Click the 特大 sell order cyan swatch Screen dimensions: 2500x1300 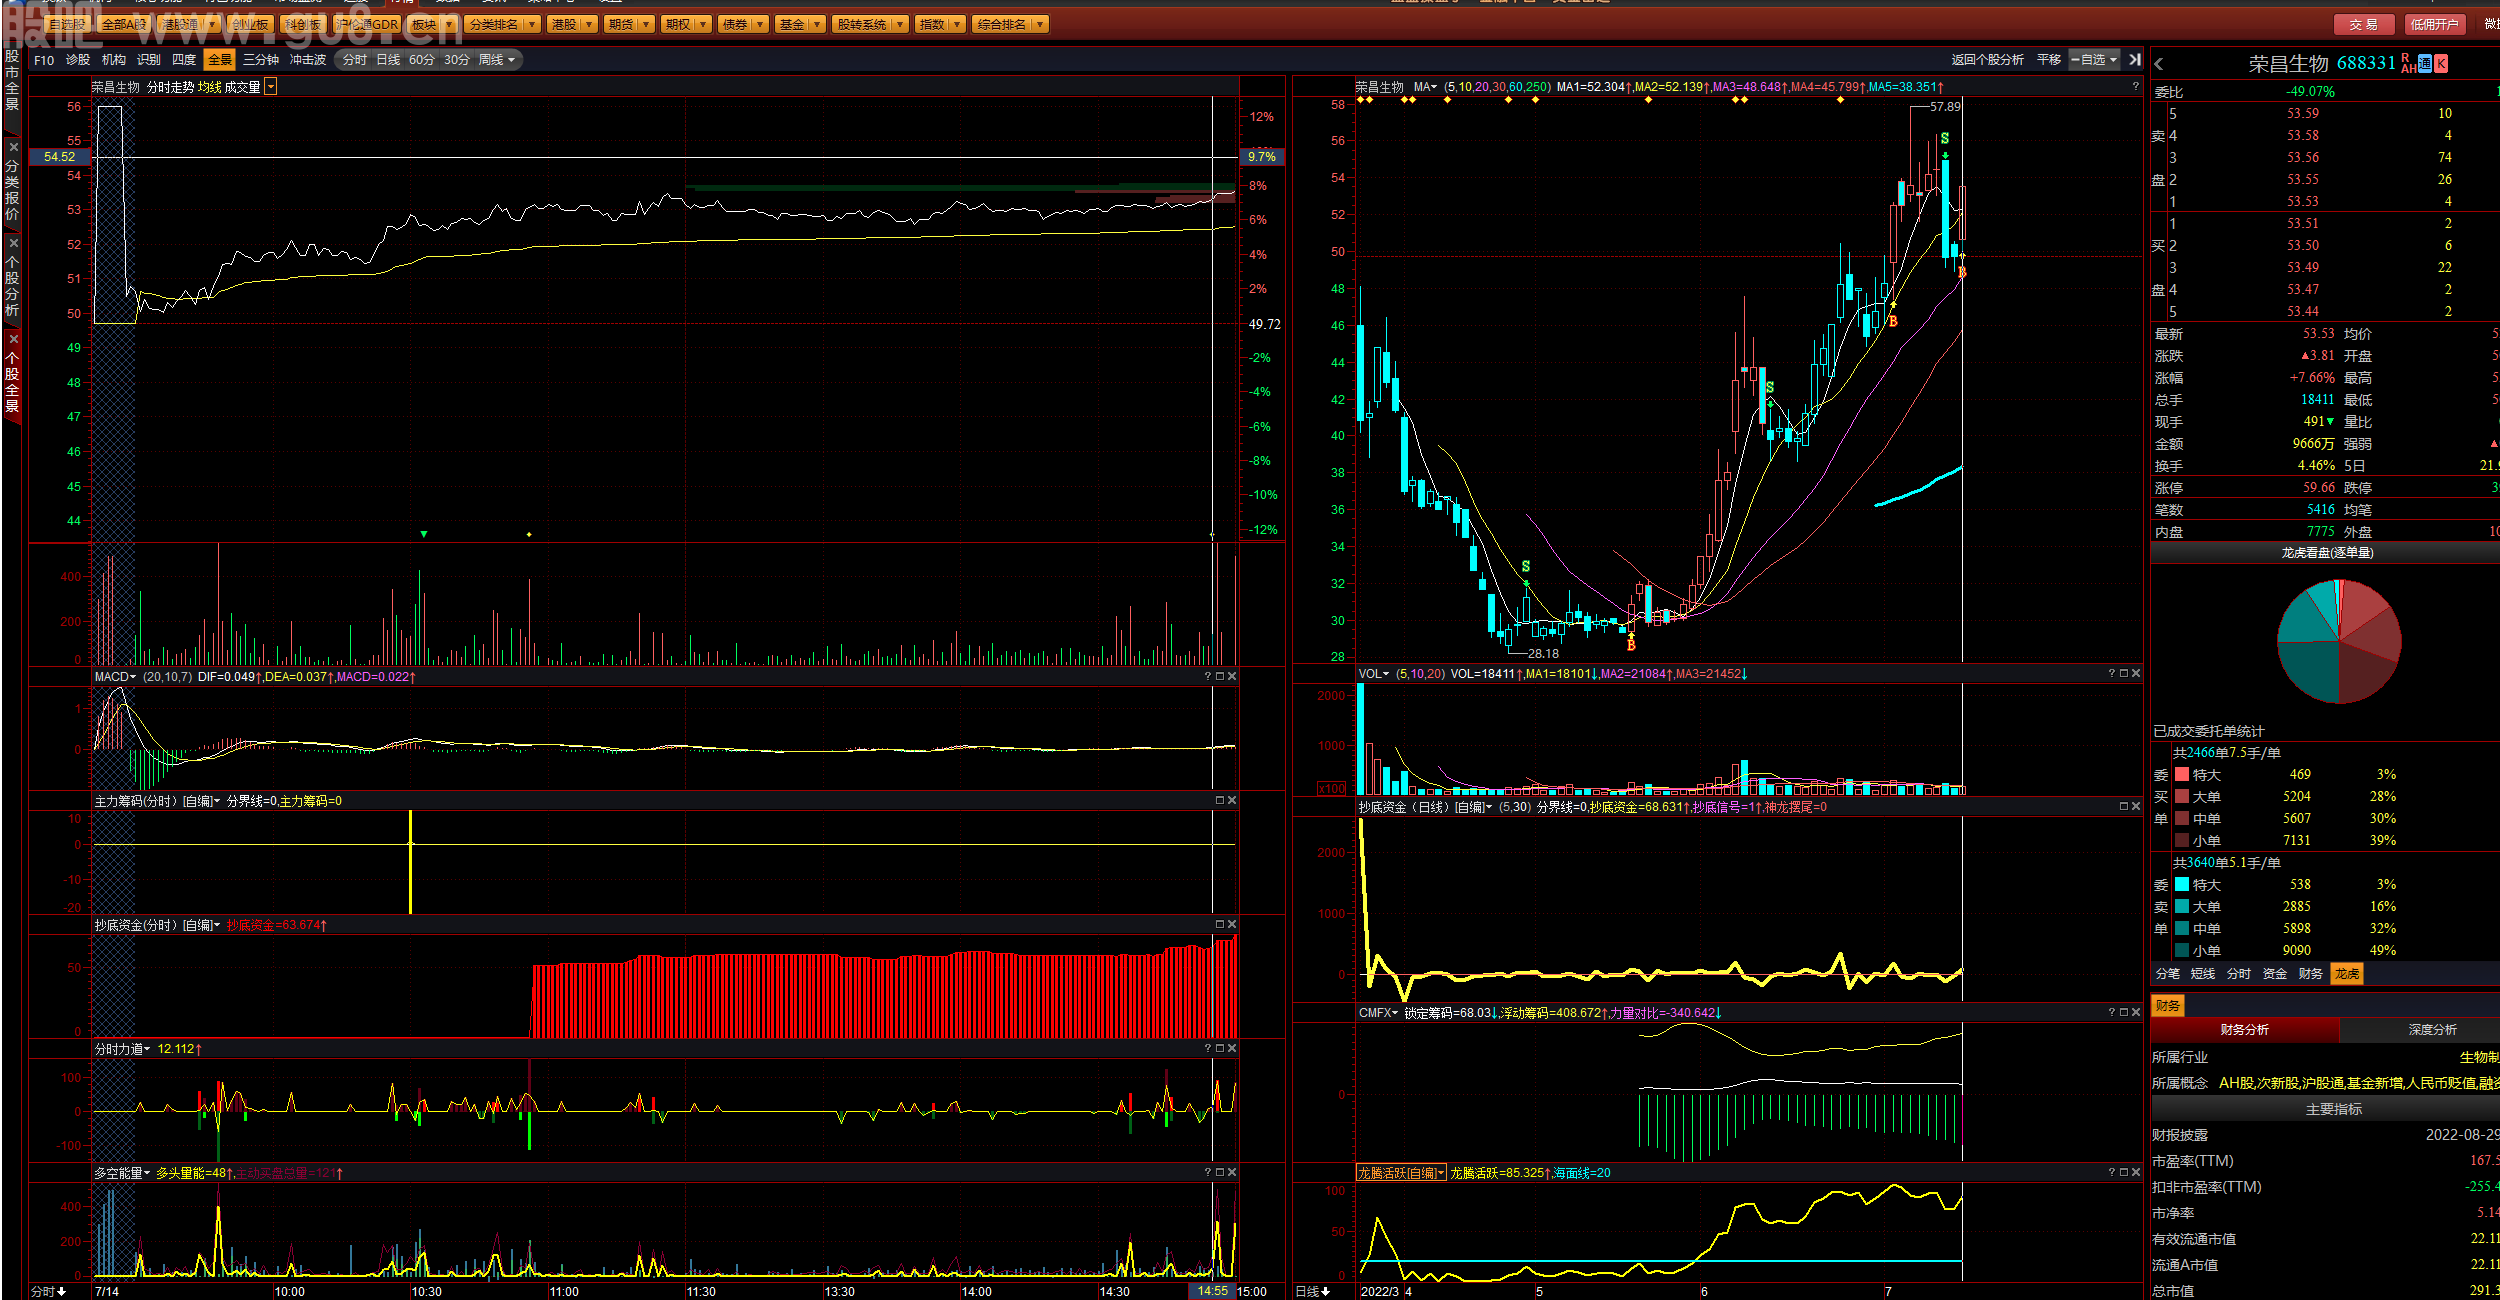coord(2182,885)
